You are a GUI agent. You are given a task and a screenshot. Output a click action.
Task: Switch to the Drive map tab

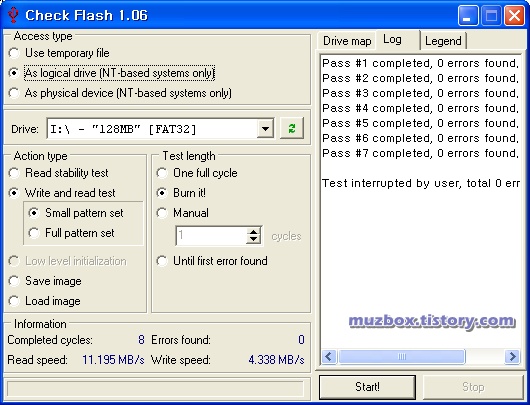[347, 41]
